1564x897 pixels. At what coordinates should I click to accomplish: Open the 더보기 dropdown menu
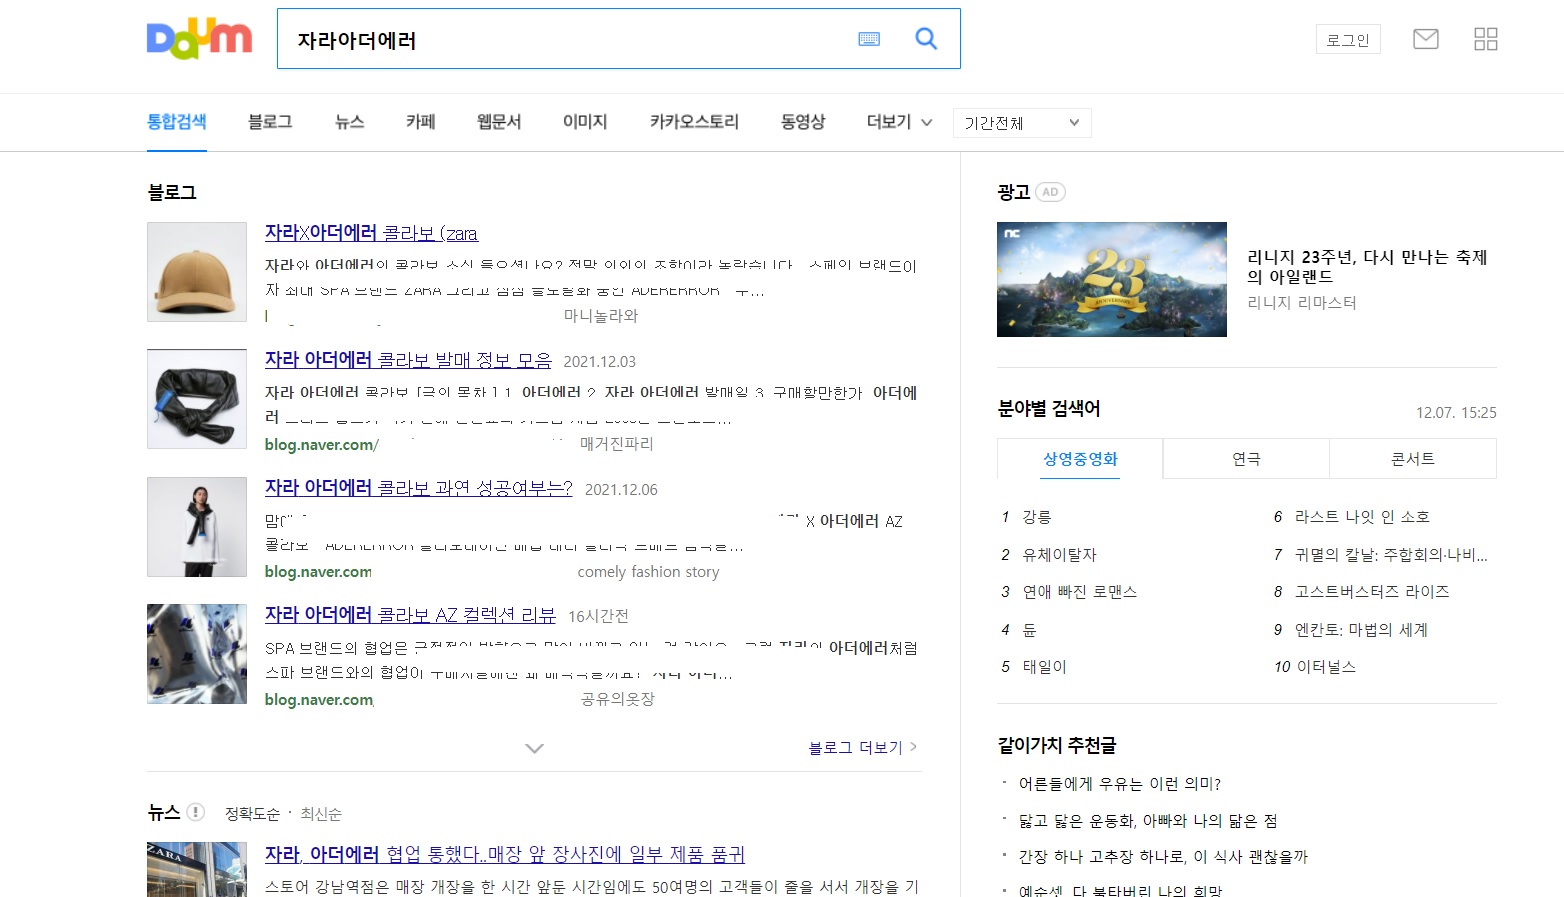(899, 122)
